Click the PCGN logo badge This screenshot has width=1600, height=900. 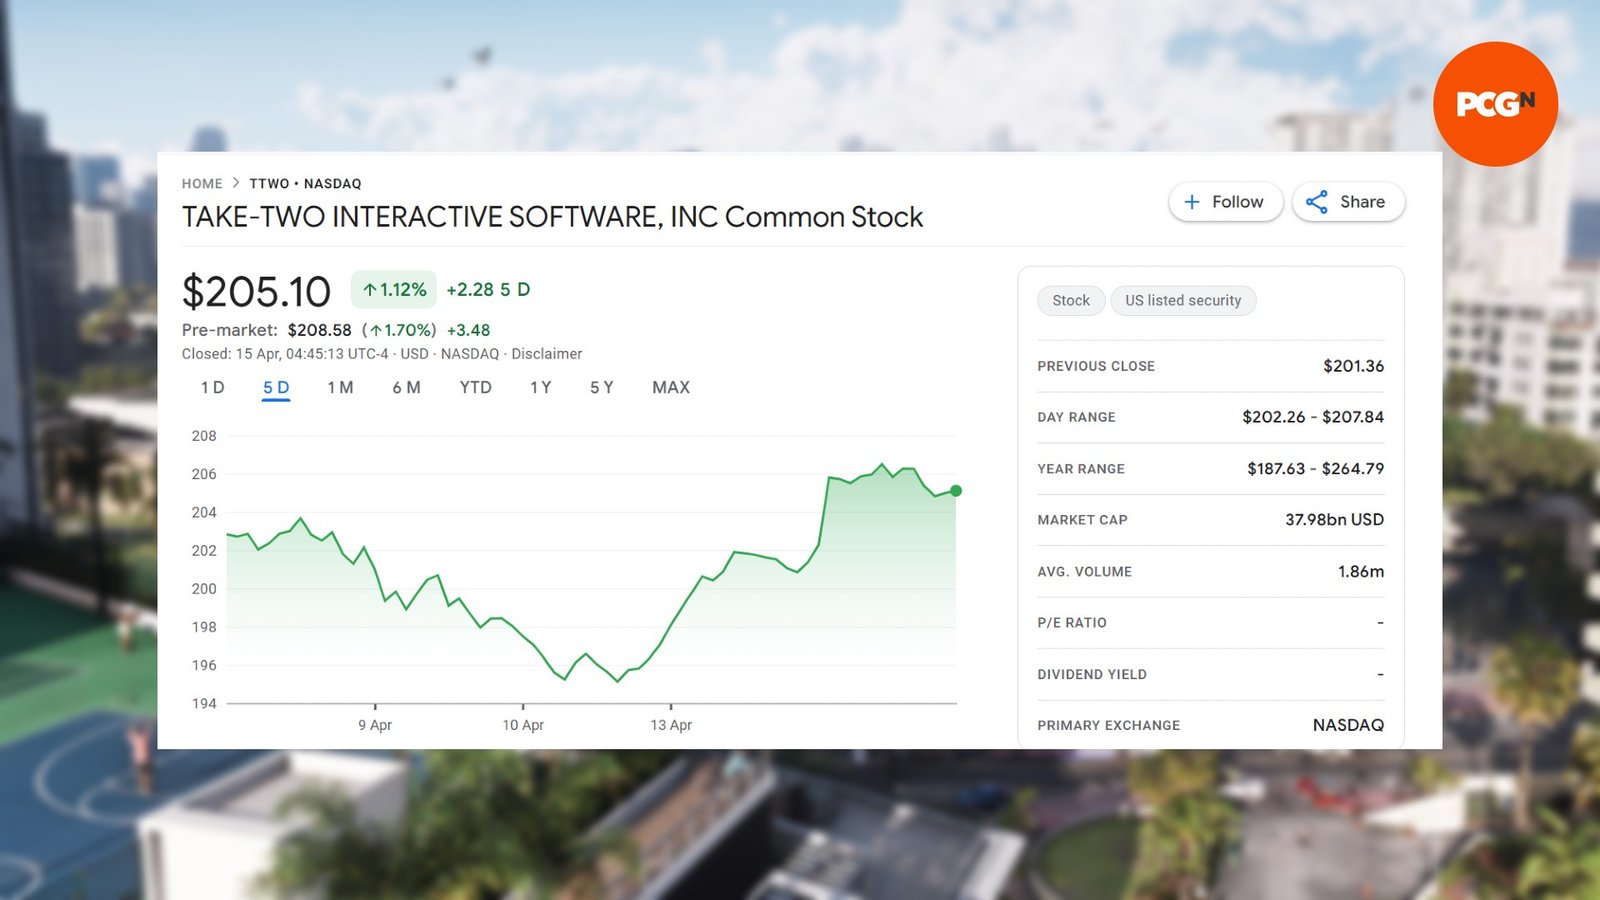point(1495,104)
